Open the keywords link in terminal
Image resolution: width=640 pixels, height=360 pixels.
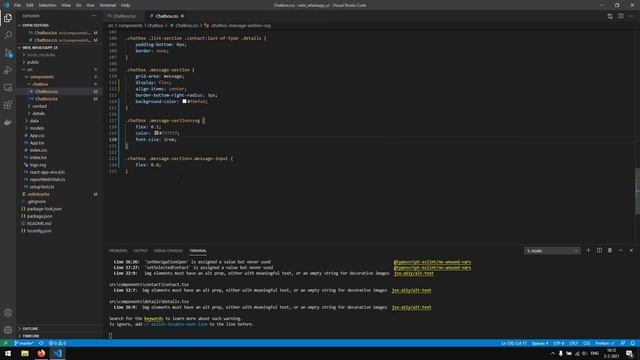point(153,318)
